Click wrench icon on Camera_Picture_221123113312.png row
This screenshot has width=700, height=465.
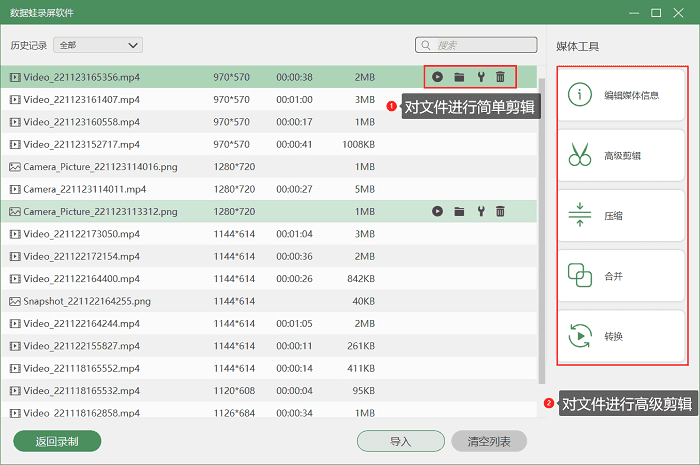480,212
